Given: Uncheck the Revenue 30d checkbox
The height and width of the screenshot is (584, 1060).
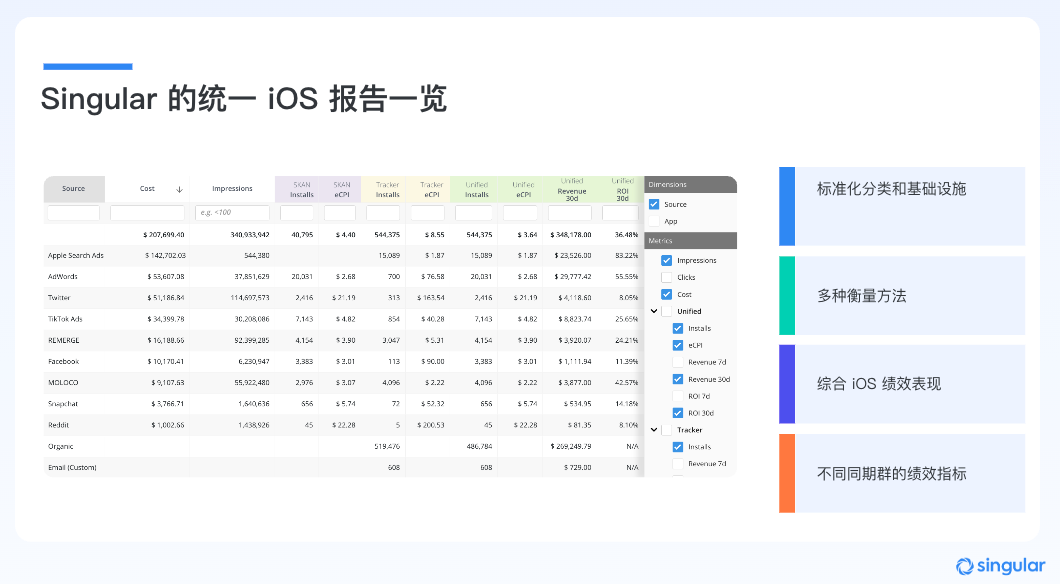Looking at the screenshot, I should pyautogui.click(x=677, y=379).
